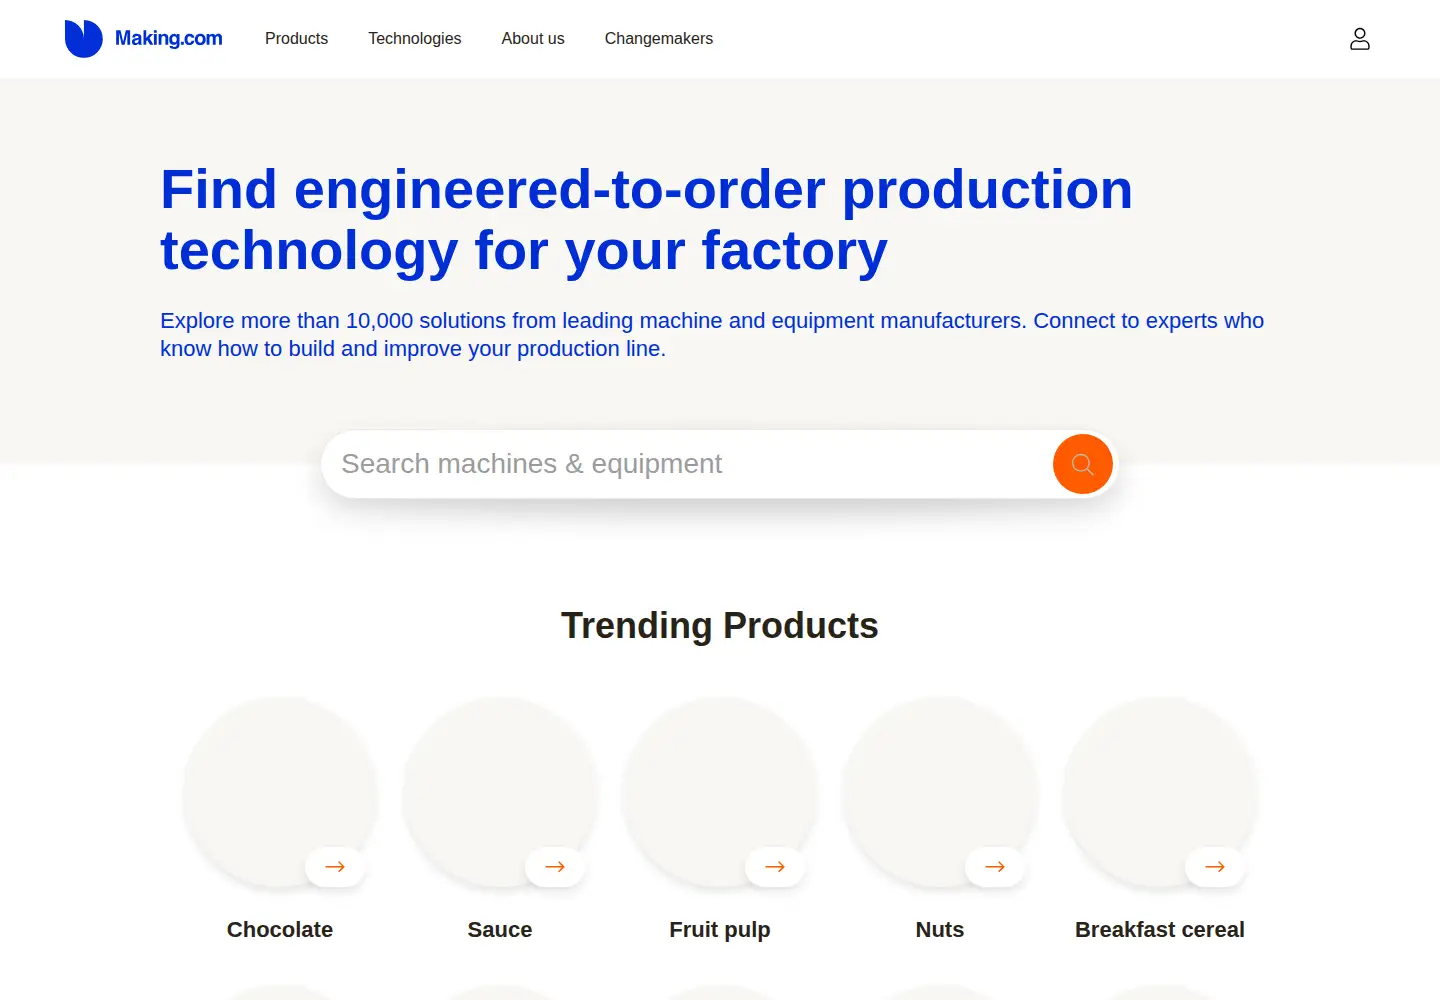The width and height of the screenshot is (1440, 1000).
Task: Open the Products menu
Action: tap(296, 39)
